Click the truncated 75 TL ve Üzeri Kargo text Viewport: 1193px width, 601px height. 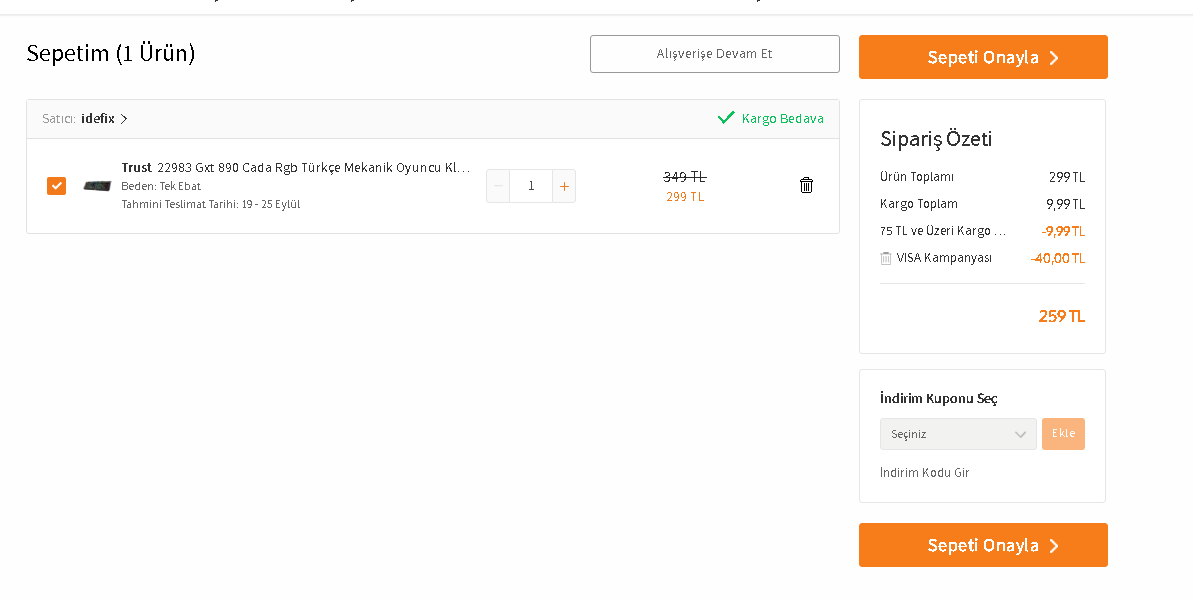pyautogui.click(x=943, y=231)
